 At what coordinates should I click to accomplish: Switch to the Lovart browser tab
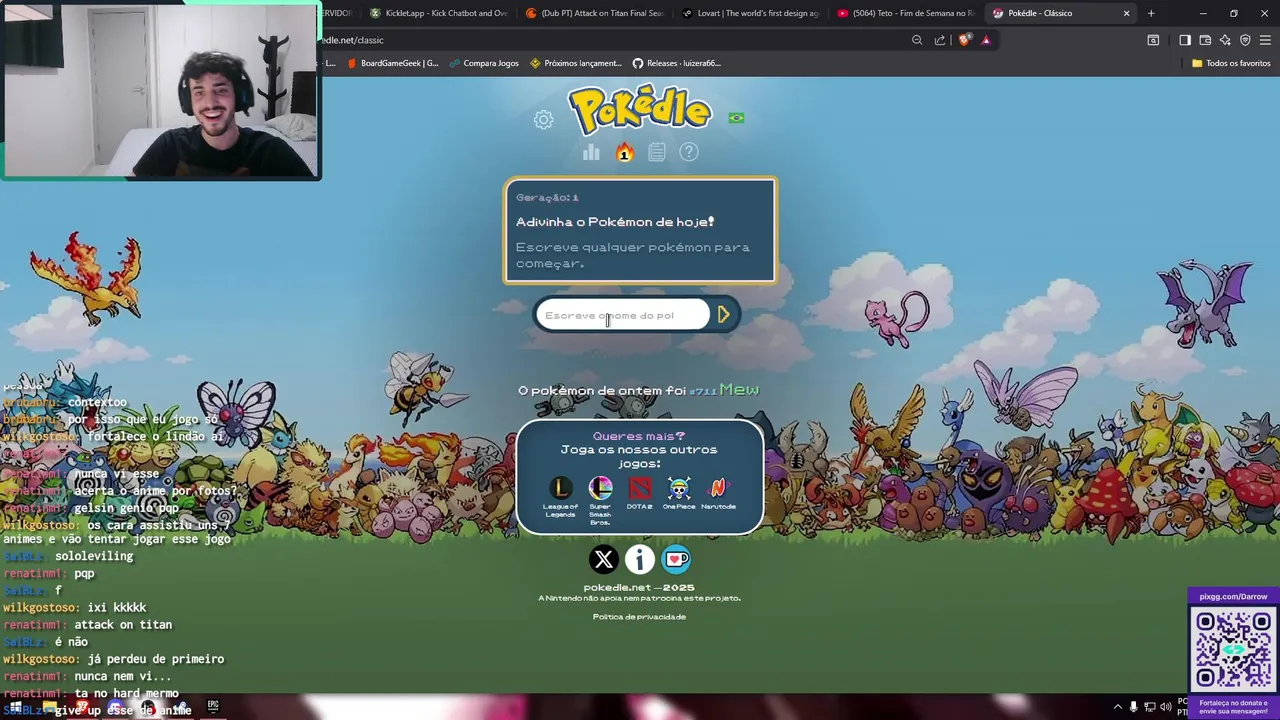750,13
